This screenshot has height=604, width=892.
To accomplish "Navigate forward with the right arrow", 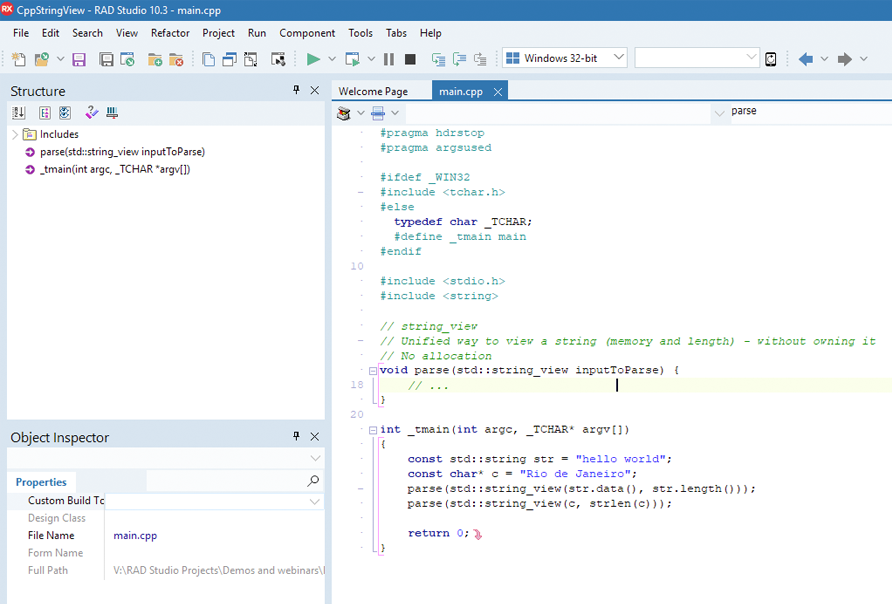I will click(x=845, y=59).
